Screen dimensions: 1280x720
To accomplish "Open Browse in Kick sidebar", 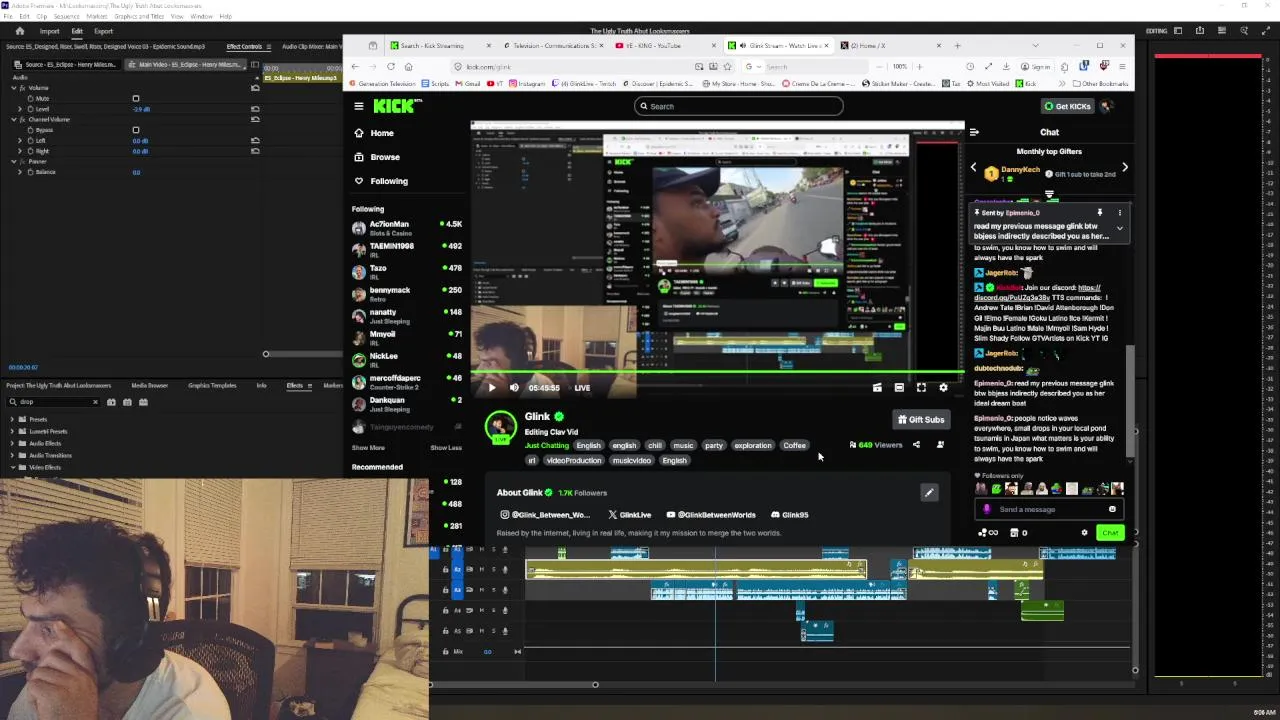I will click(385, 157).
